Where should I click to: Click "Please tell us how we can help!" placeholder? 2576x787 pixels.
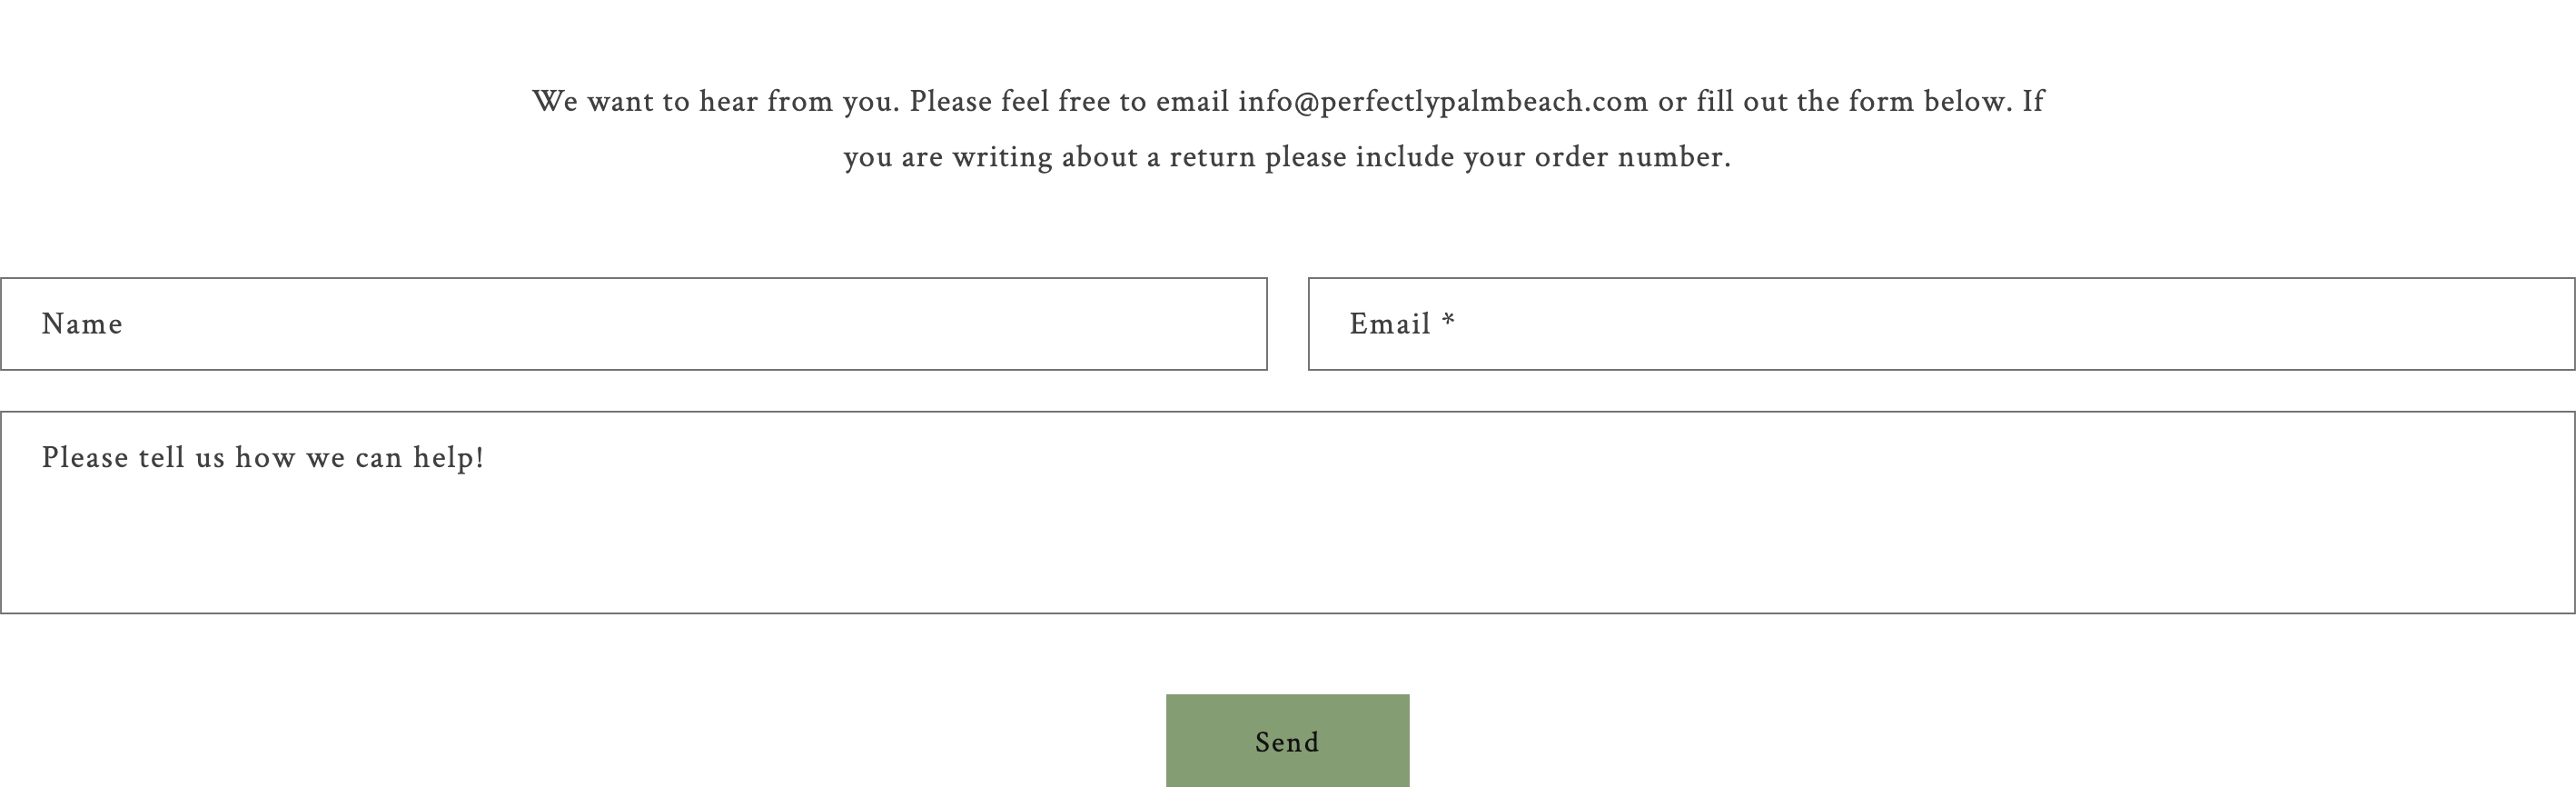tap(263, 458)
